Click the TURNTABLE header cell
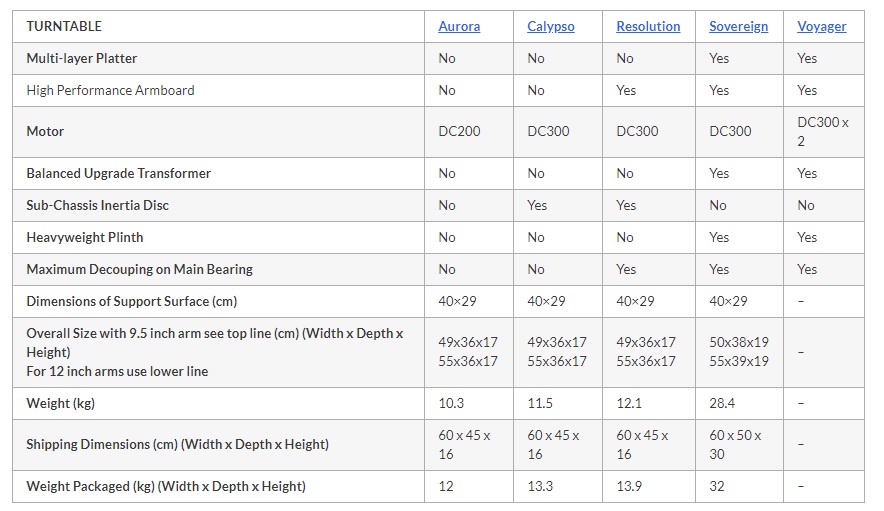This screenshot has width=884, height=511. click(218, 27)
